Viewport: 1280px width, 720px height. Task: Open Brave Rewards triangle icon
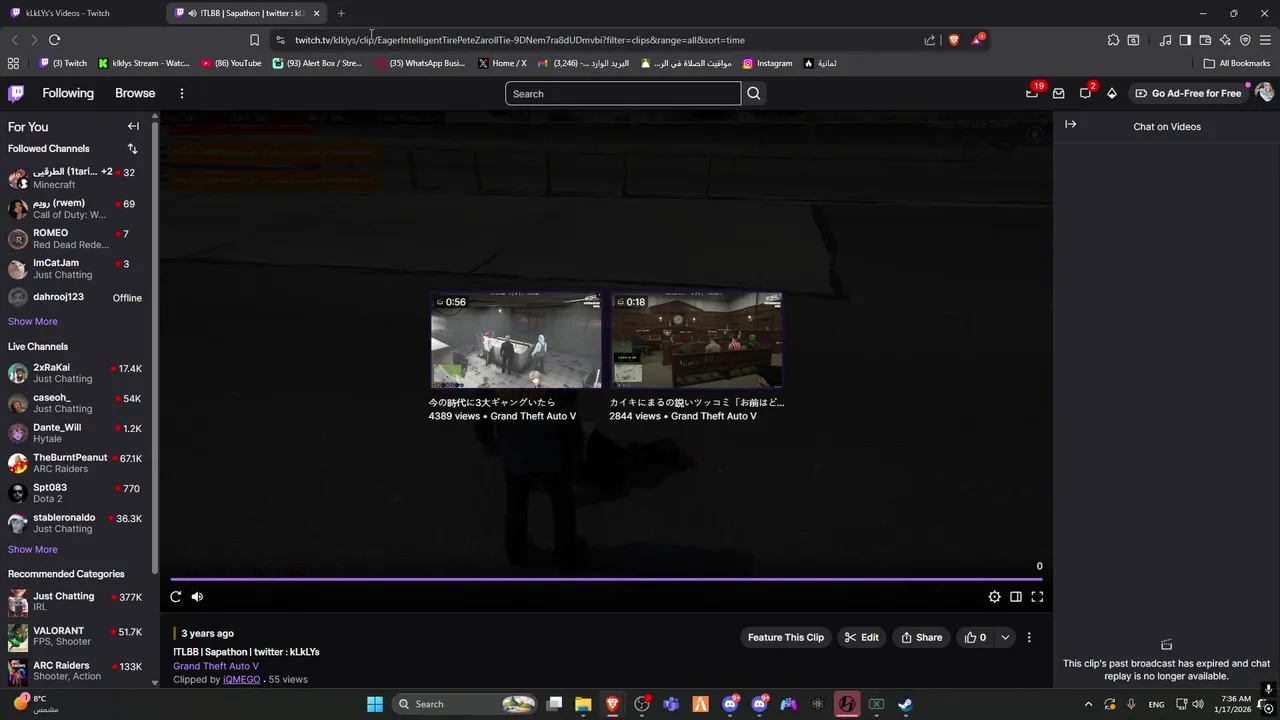pos(977,40)
